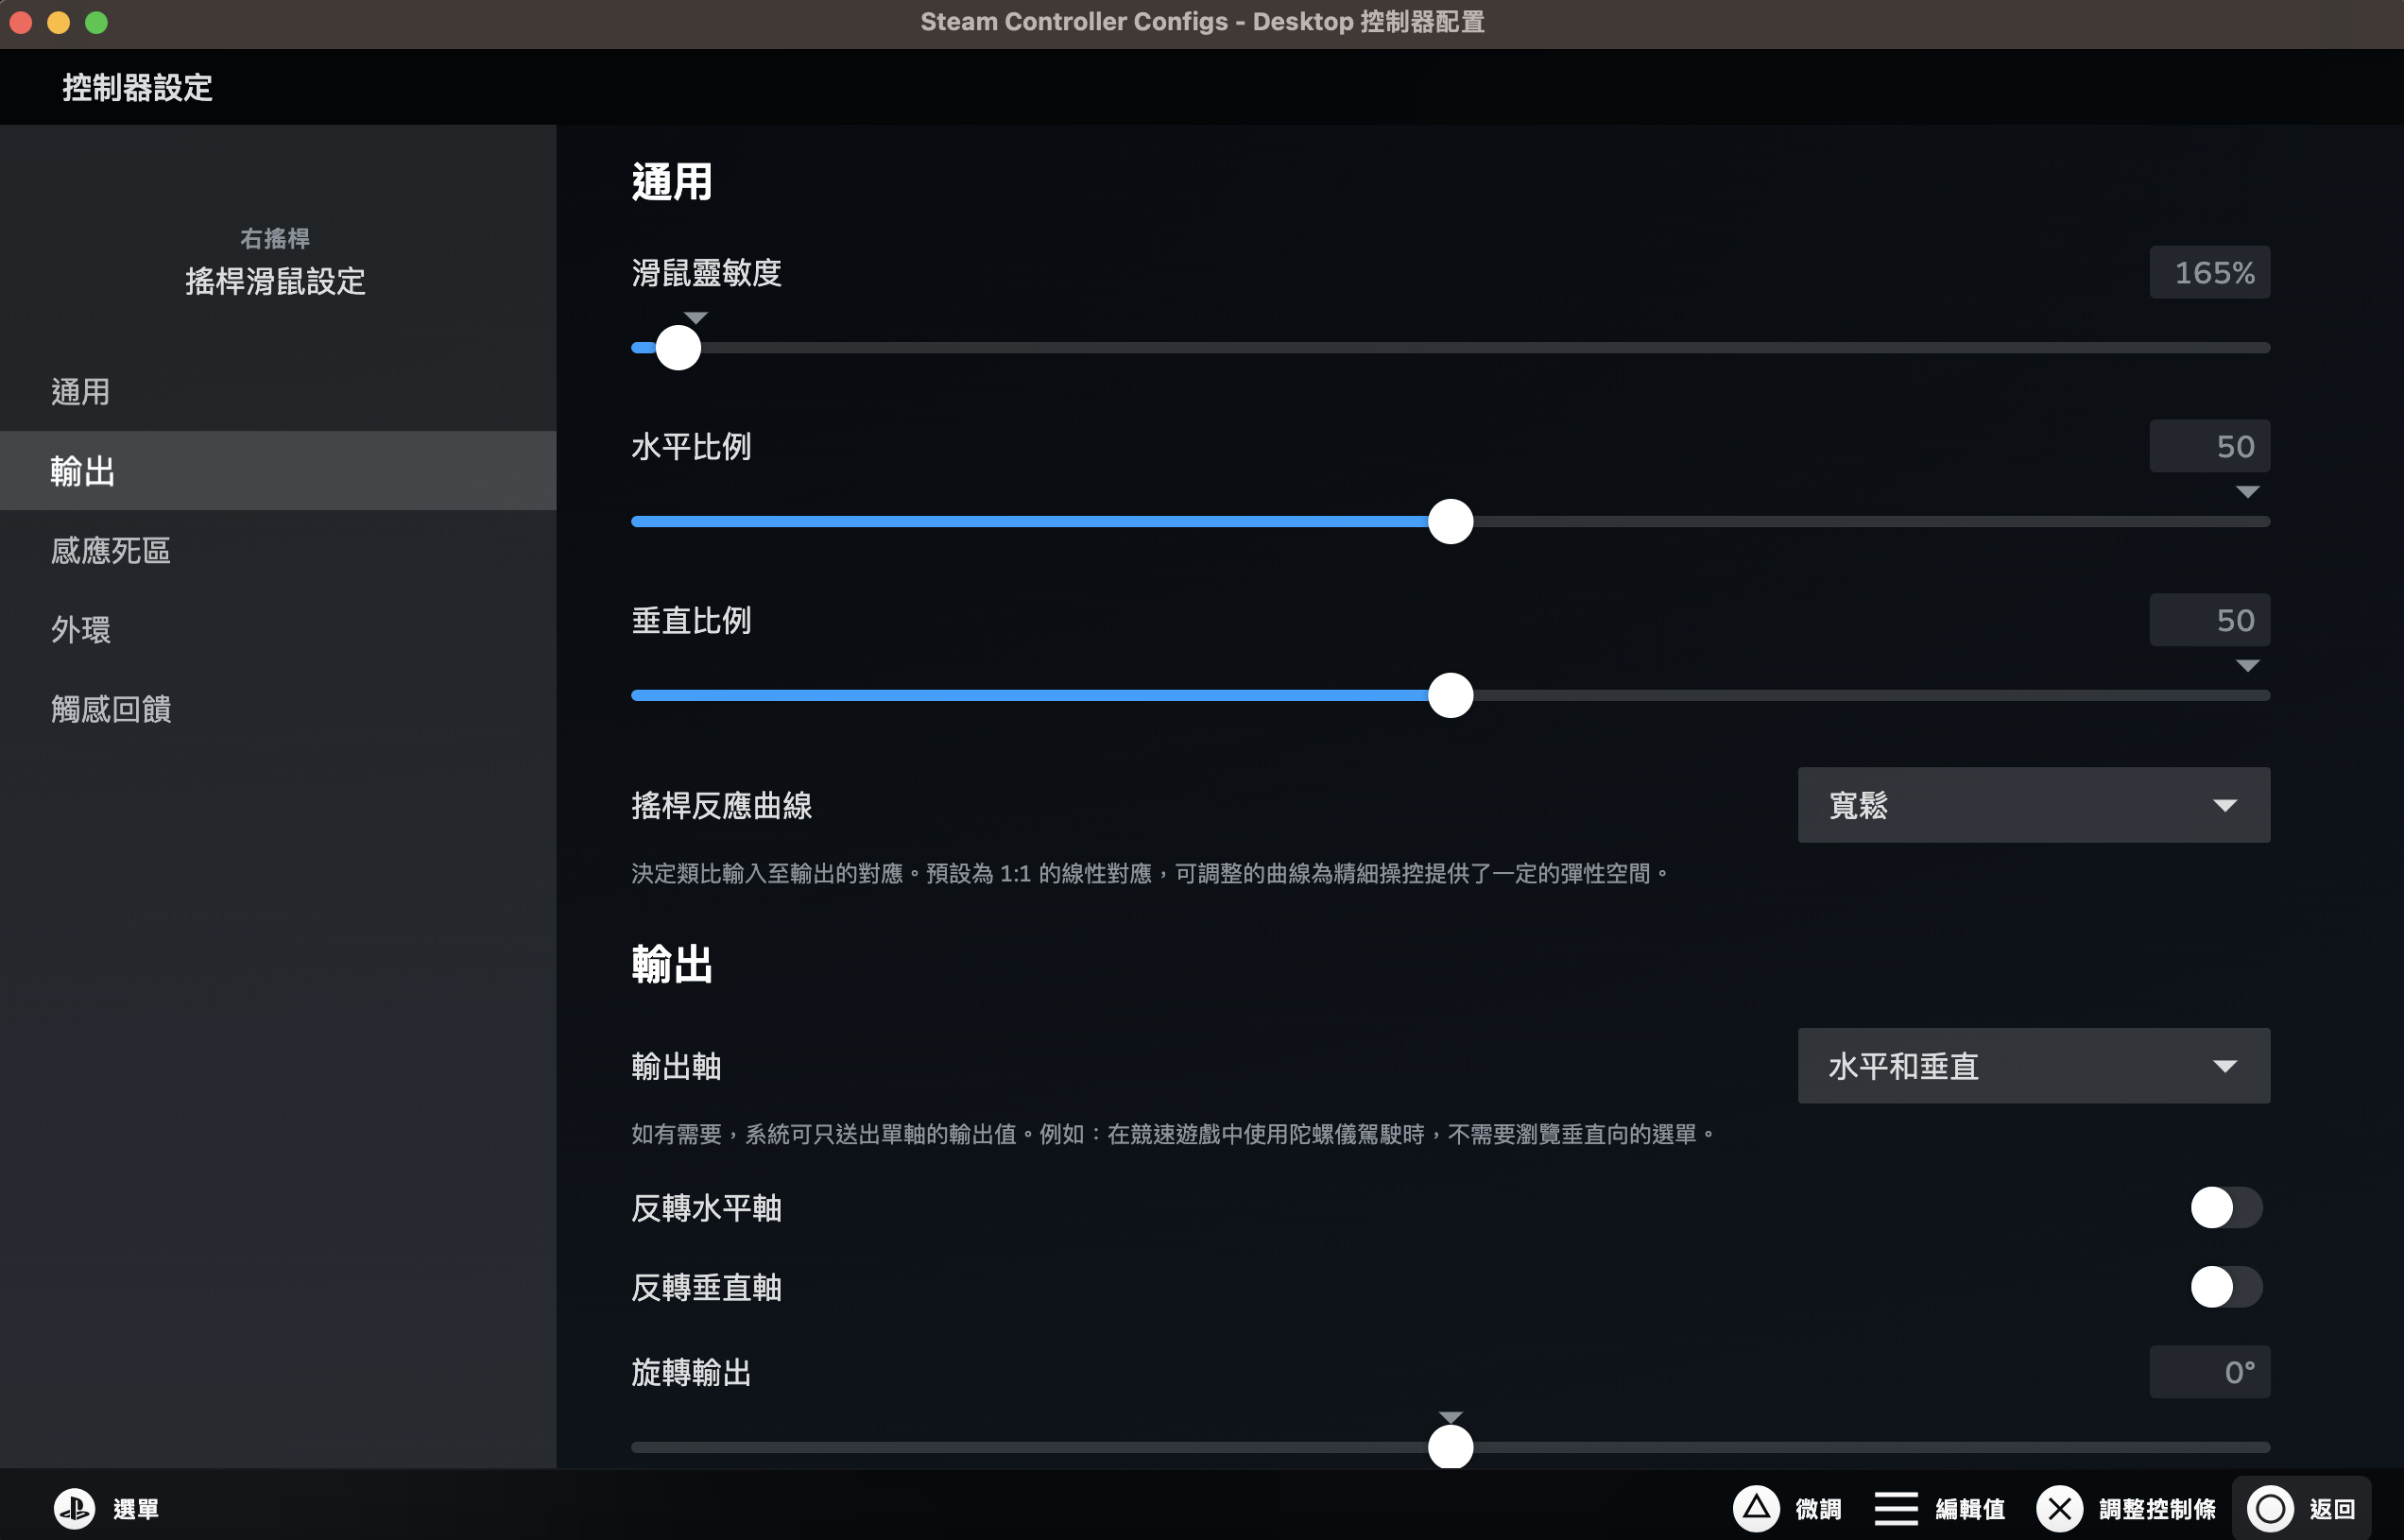This screenshot has width=2404, height=1540.
Task: Toggle the 反轉垂直軸 switch
Action: coord(2225,1287)
